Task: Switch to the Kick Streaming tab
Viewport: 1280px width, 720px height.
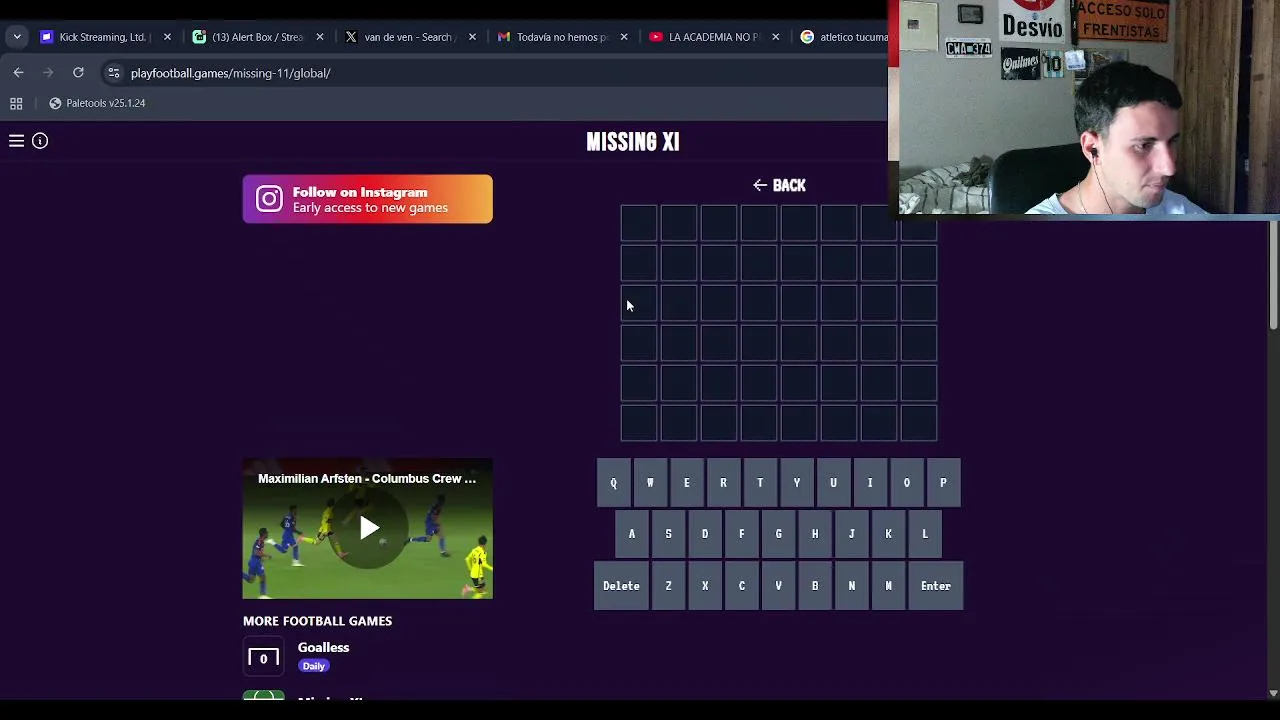Action: 105,37
